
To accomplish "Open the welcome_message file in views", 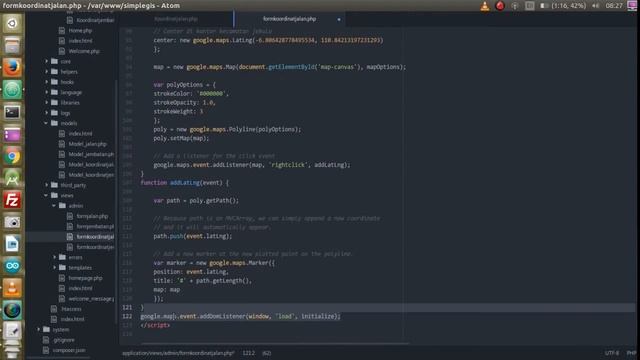I will coord(91,298).
